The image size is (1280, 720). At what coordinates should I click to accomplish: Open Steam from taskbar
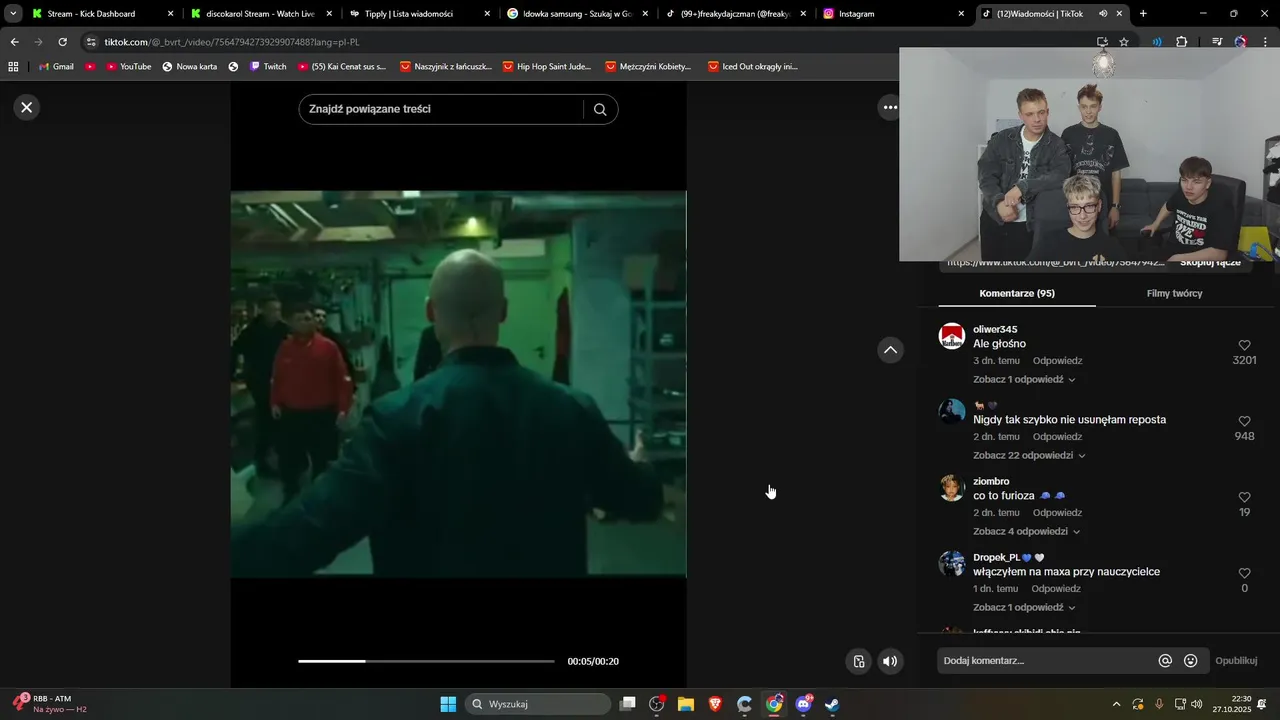point(832,704)
